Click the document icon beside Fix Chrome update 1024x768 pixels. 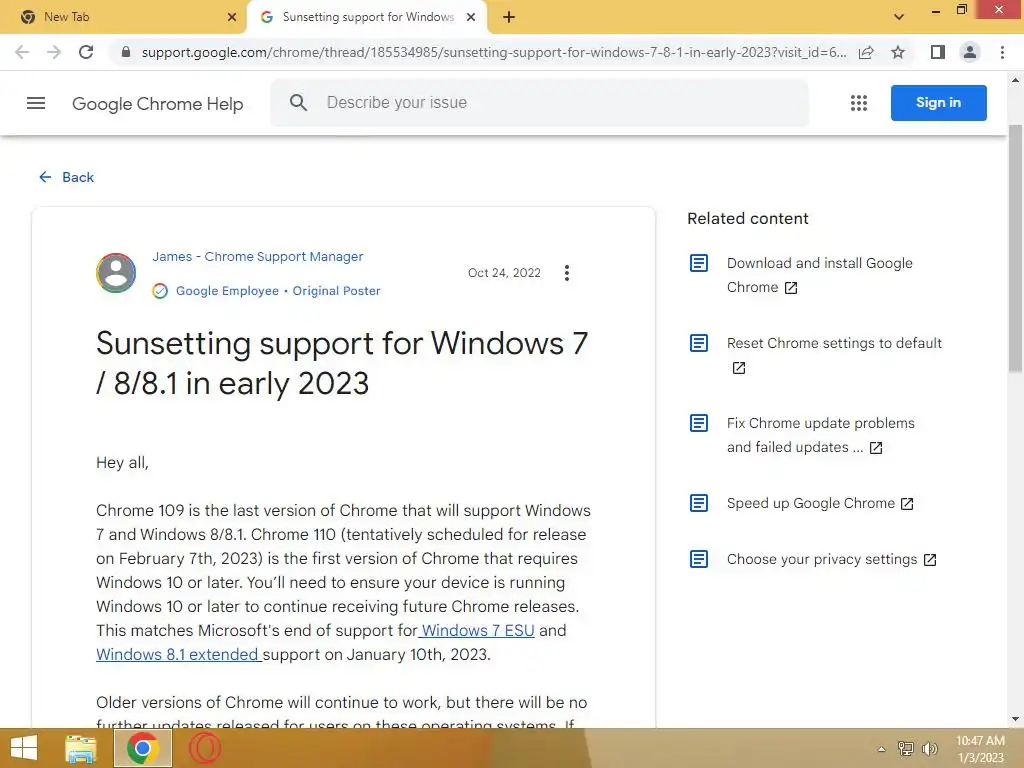[x=699, y=423]
